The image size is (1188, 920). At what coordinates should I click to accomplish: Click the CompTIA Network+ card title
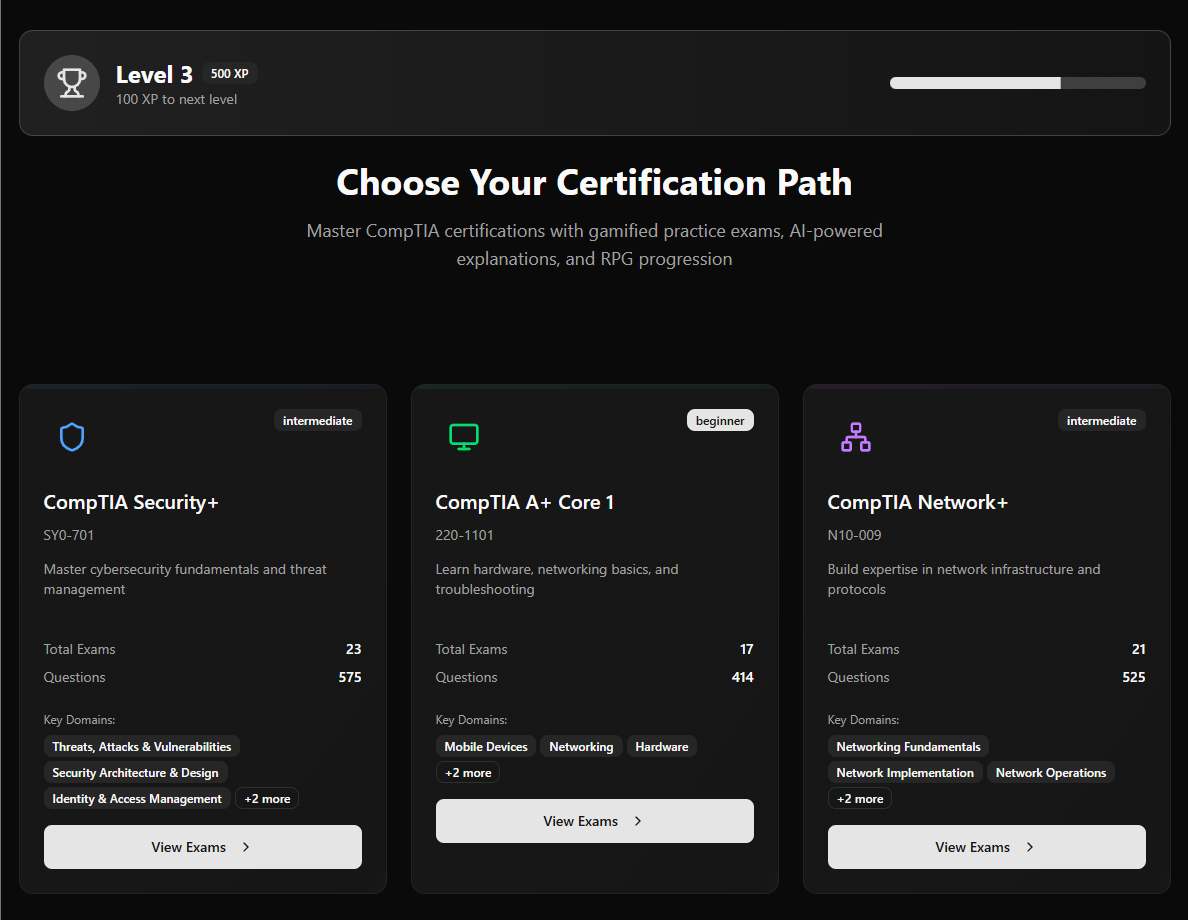(x=918, y=503)
